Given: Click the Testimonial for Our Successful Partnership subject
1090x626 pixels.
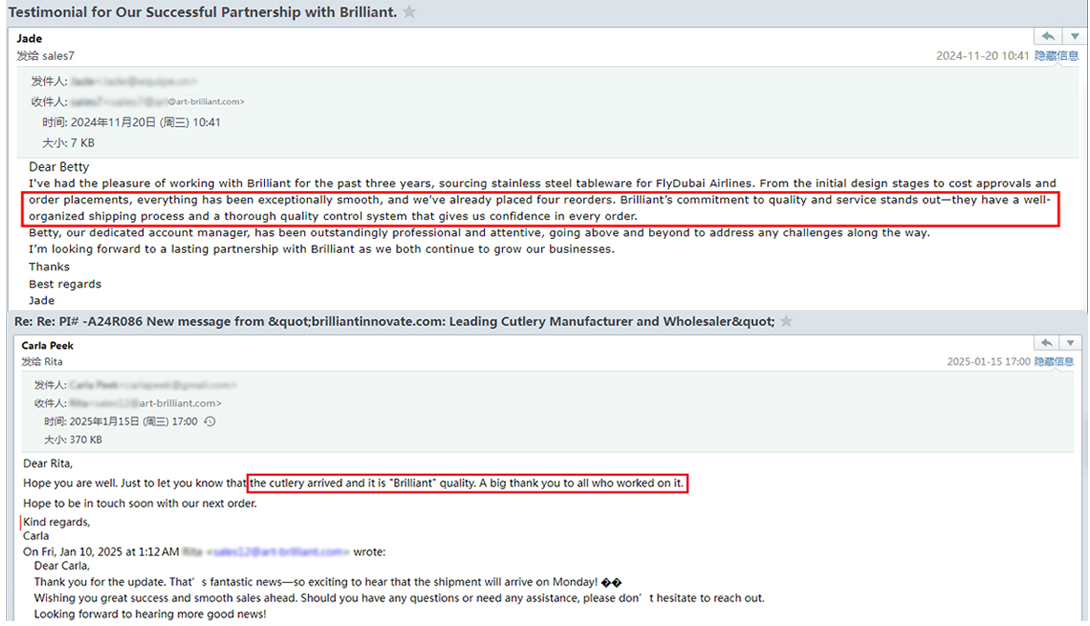Looking at the screenshot, I should [202, 13].
